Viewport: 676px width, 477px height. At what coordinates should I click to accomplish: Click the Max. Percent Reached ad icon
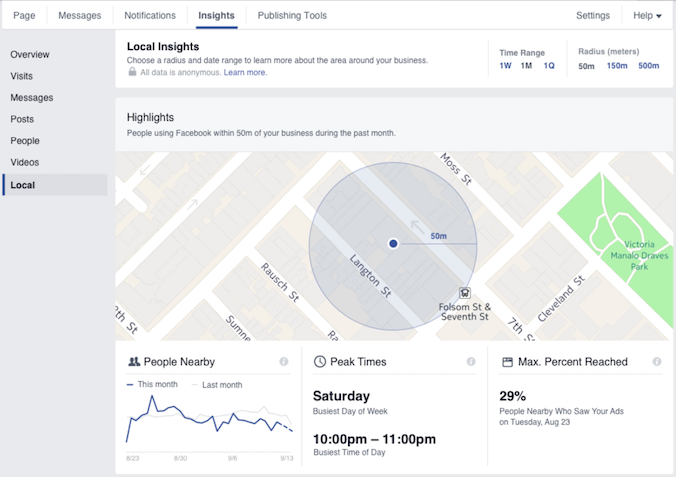coord(507,362)
